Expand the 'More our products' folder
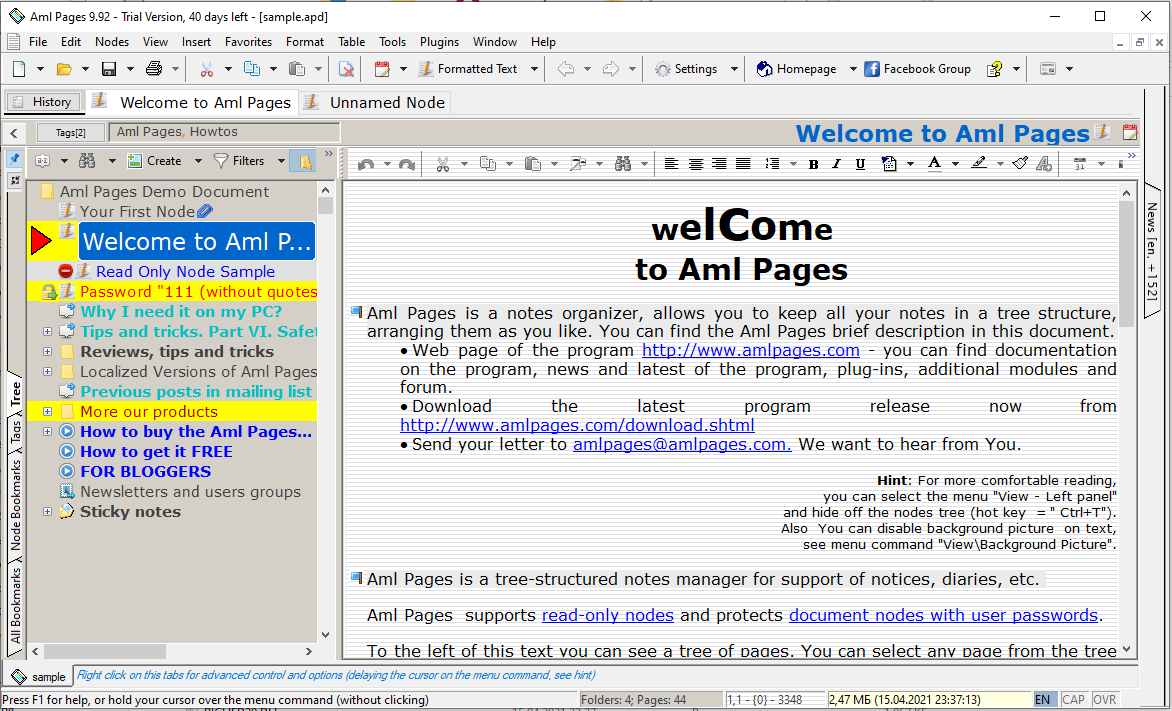 point(47,411)
